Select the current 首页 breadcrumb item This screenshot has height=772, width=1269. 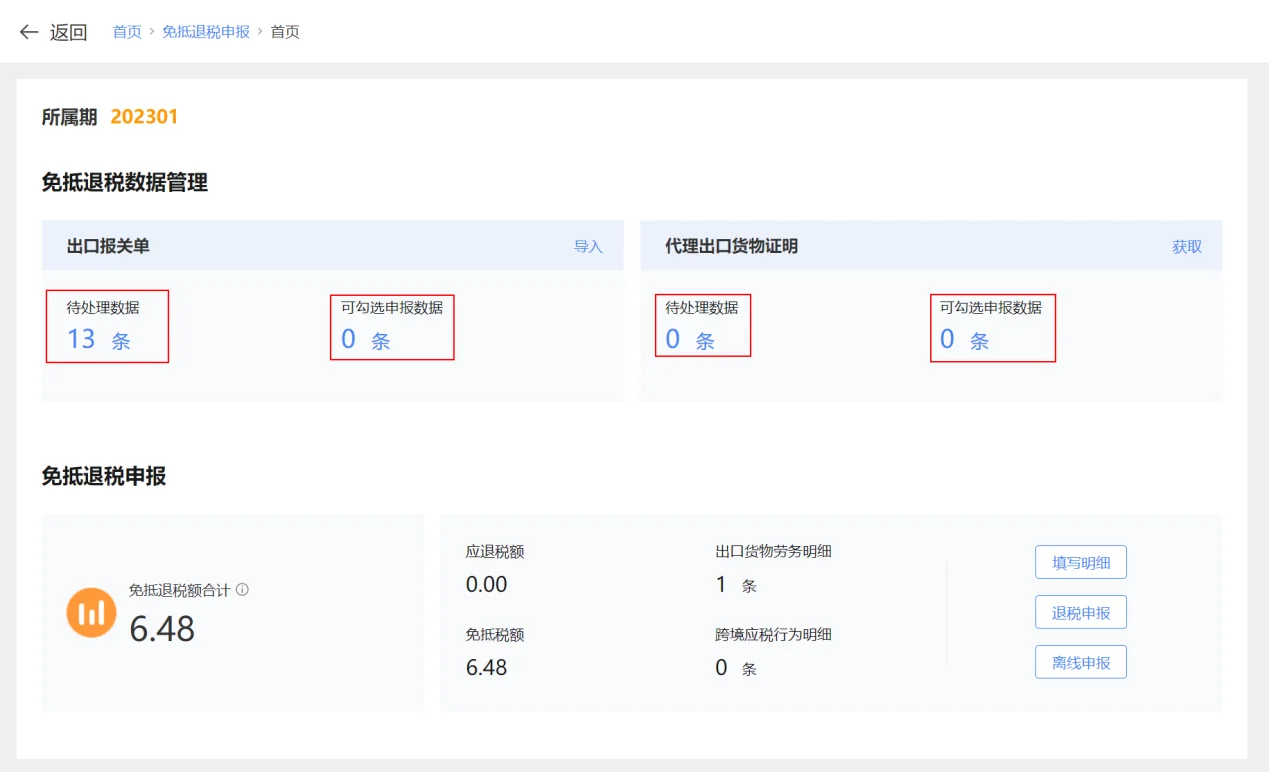(284, 31)
